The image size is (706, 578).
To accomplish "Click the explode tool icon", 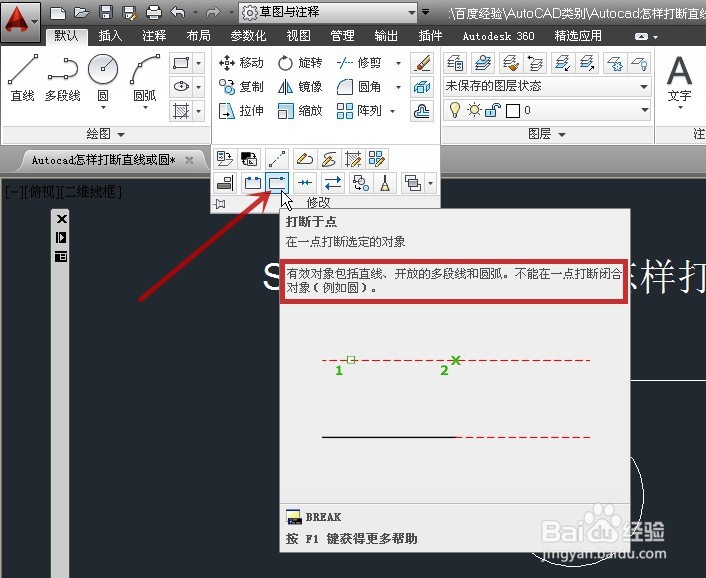I will (x=422, y=87).
